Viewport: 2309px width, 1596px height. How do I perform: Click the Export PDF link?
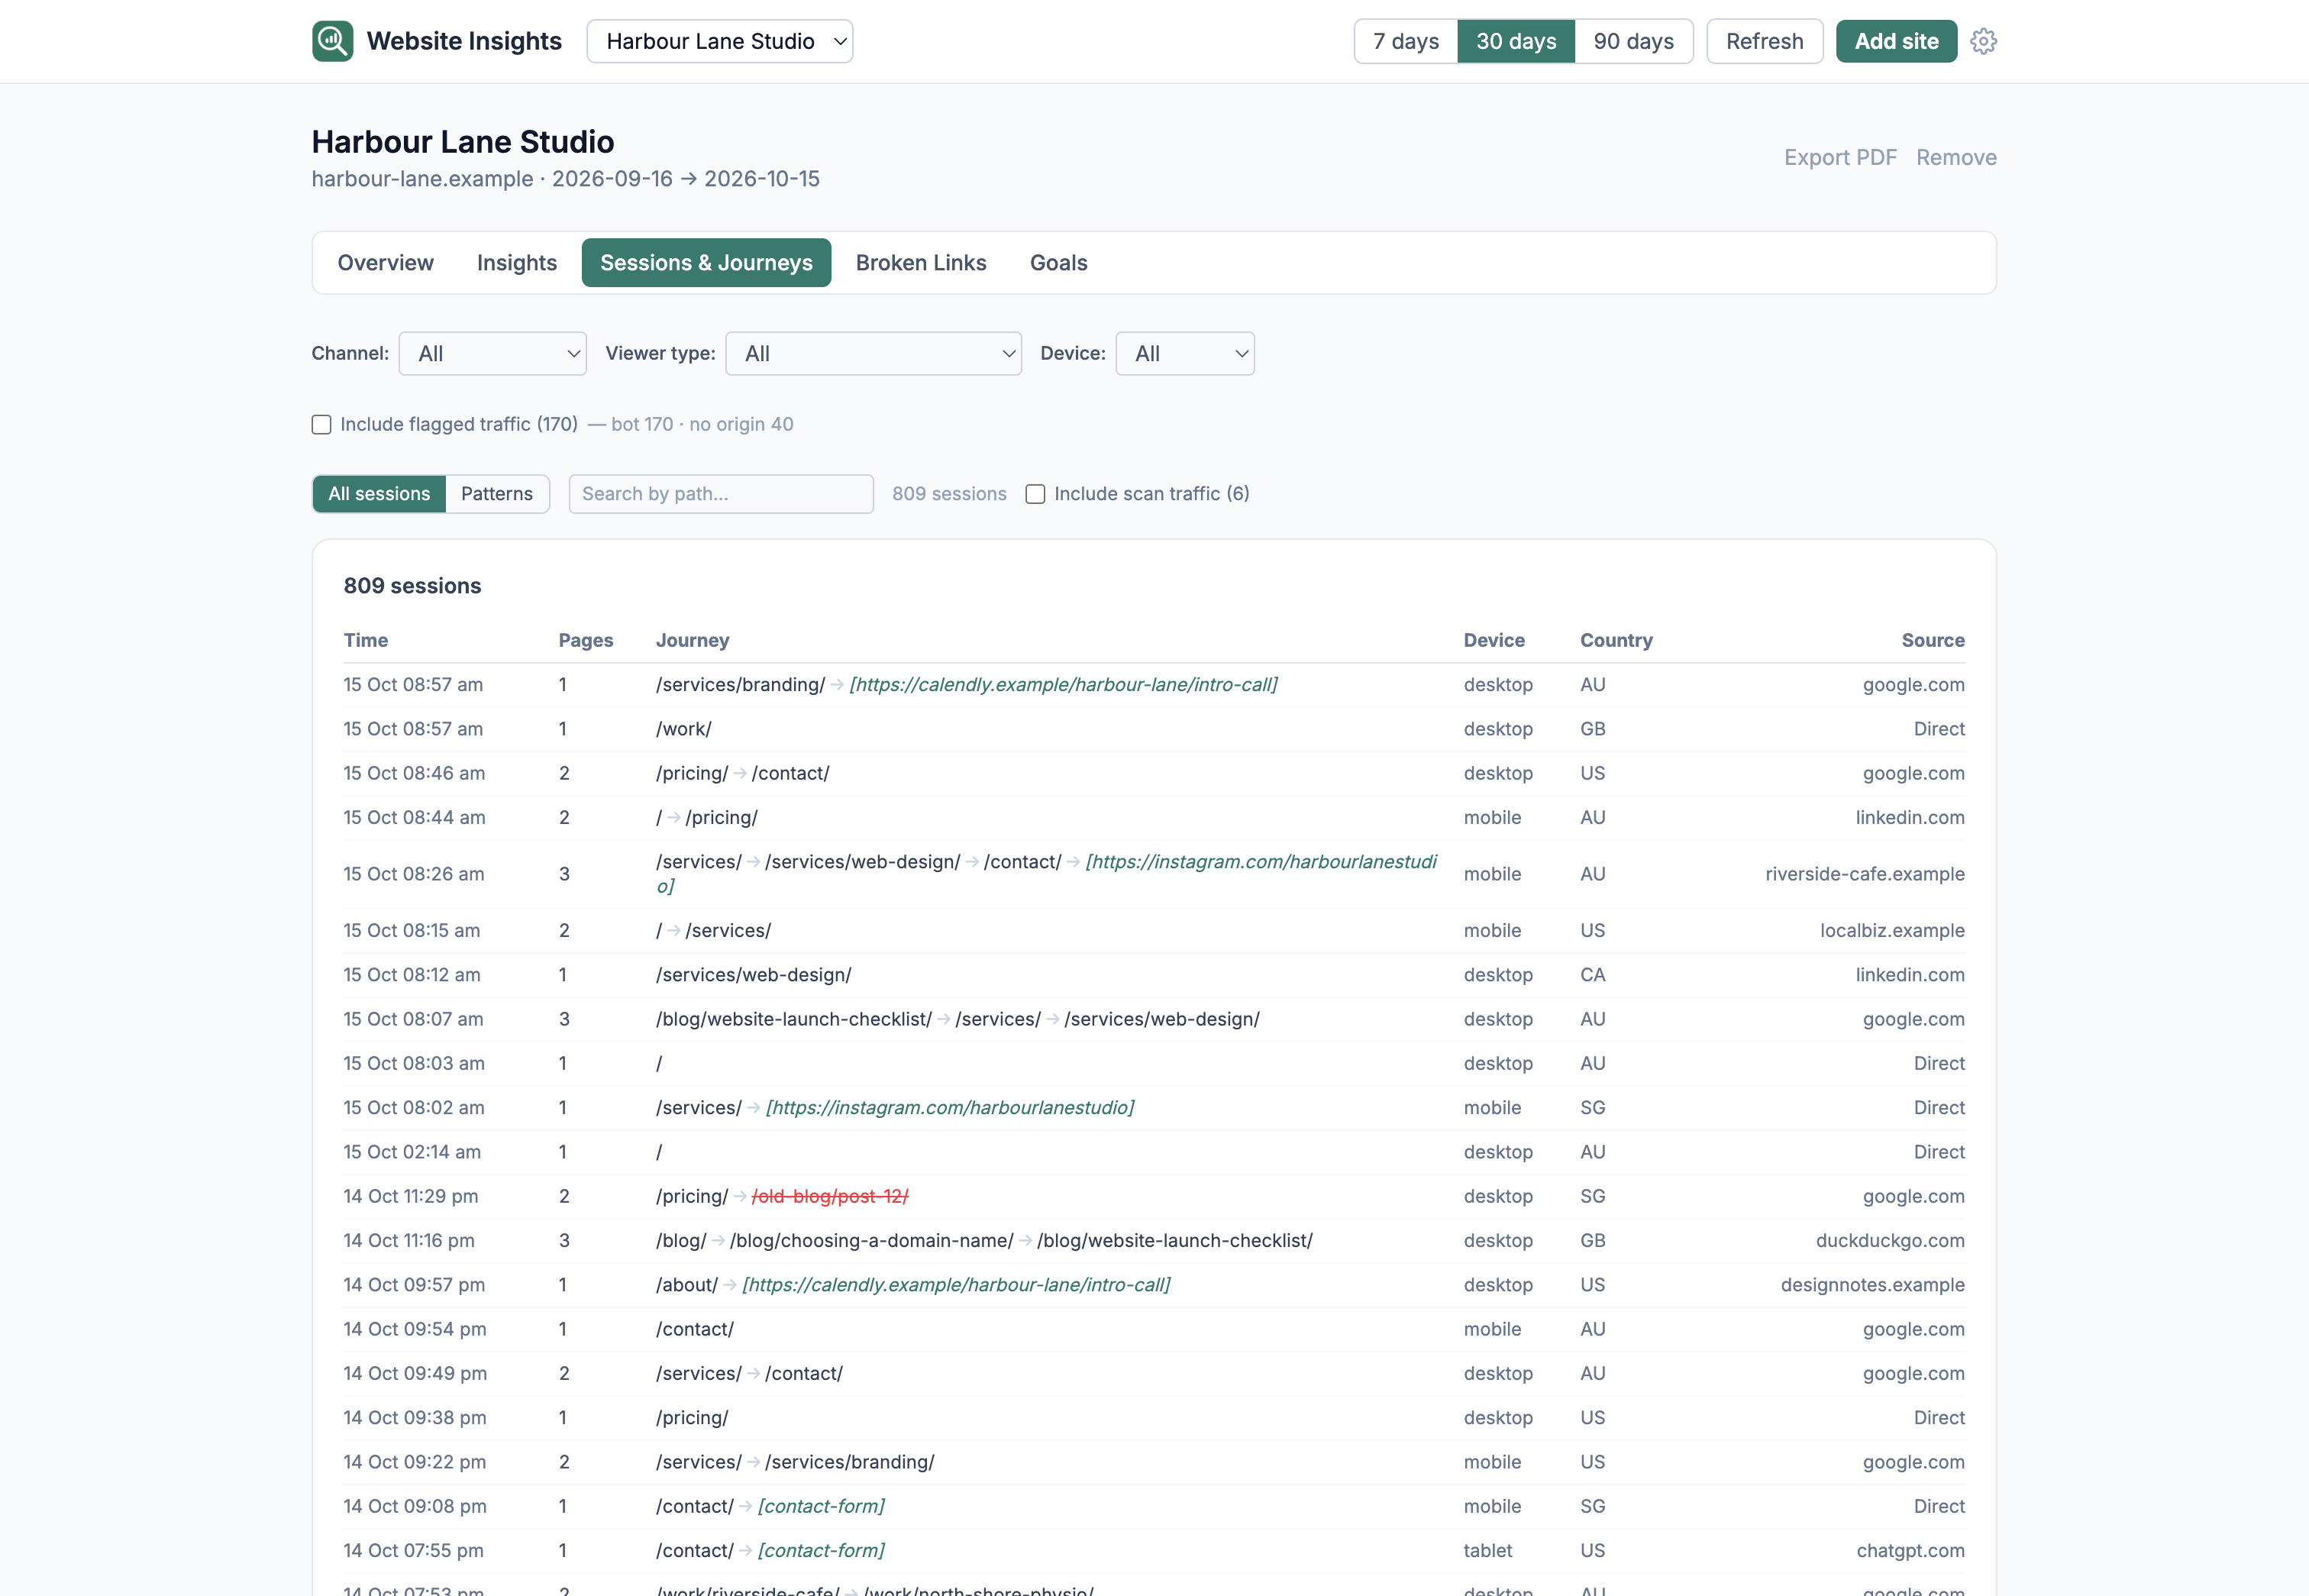click(x=1839, y=157)
